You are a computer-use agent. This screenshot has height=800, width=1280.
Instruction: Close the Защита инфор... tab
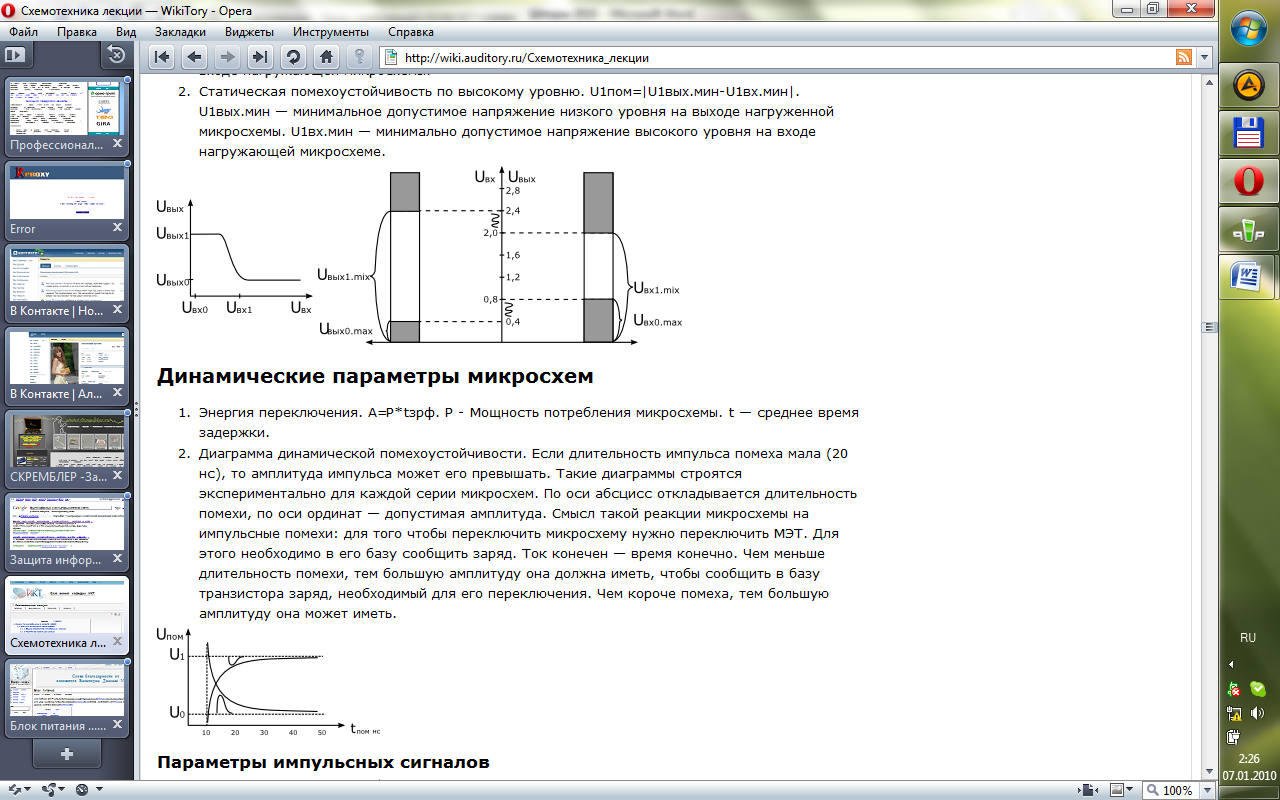[117, 560]
